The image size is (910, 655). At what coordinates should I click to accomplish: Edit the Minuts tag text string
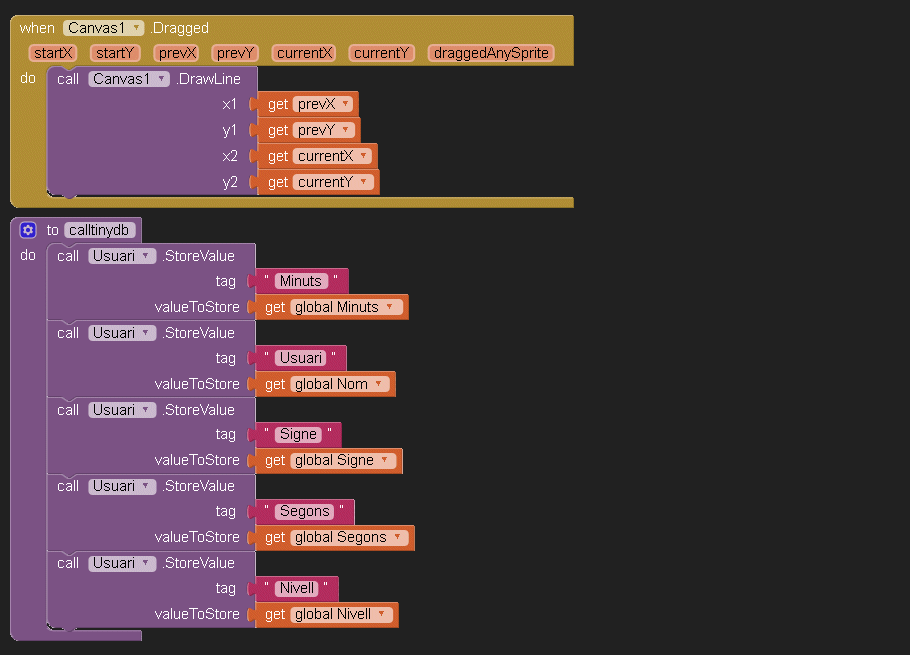300,281
